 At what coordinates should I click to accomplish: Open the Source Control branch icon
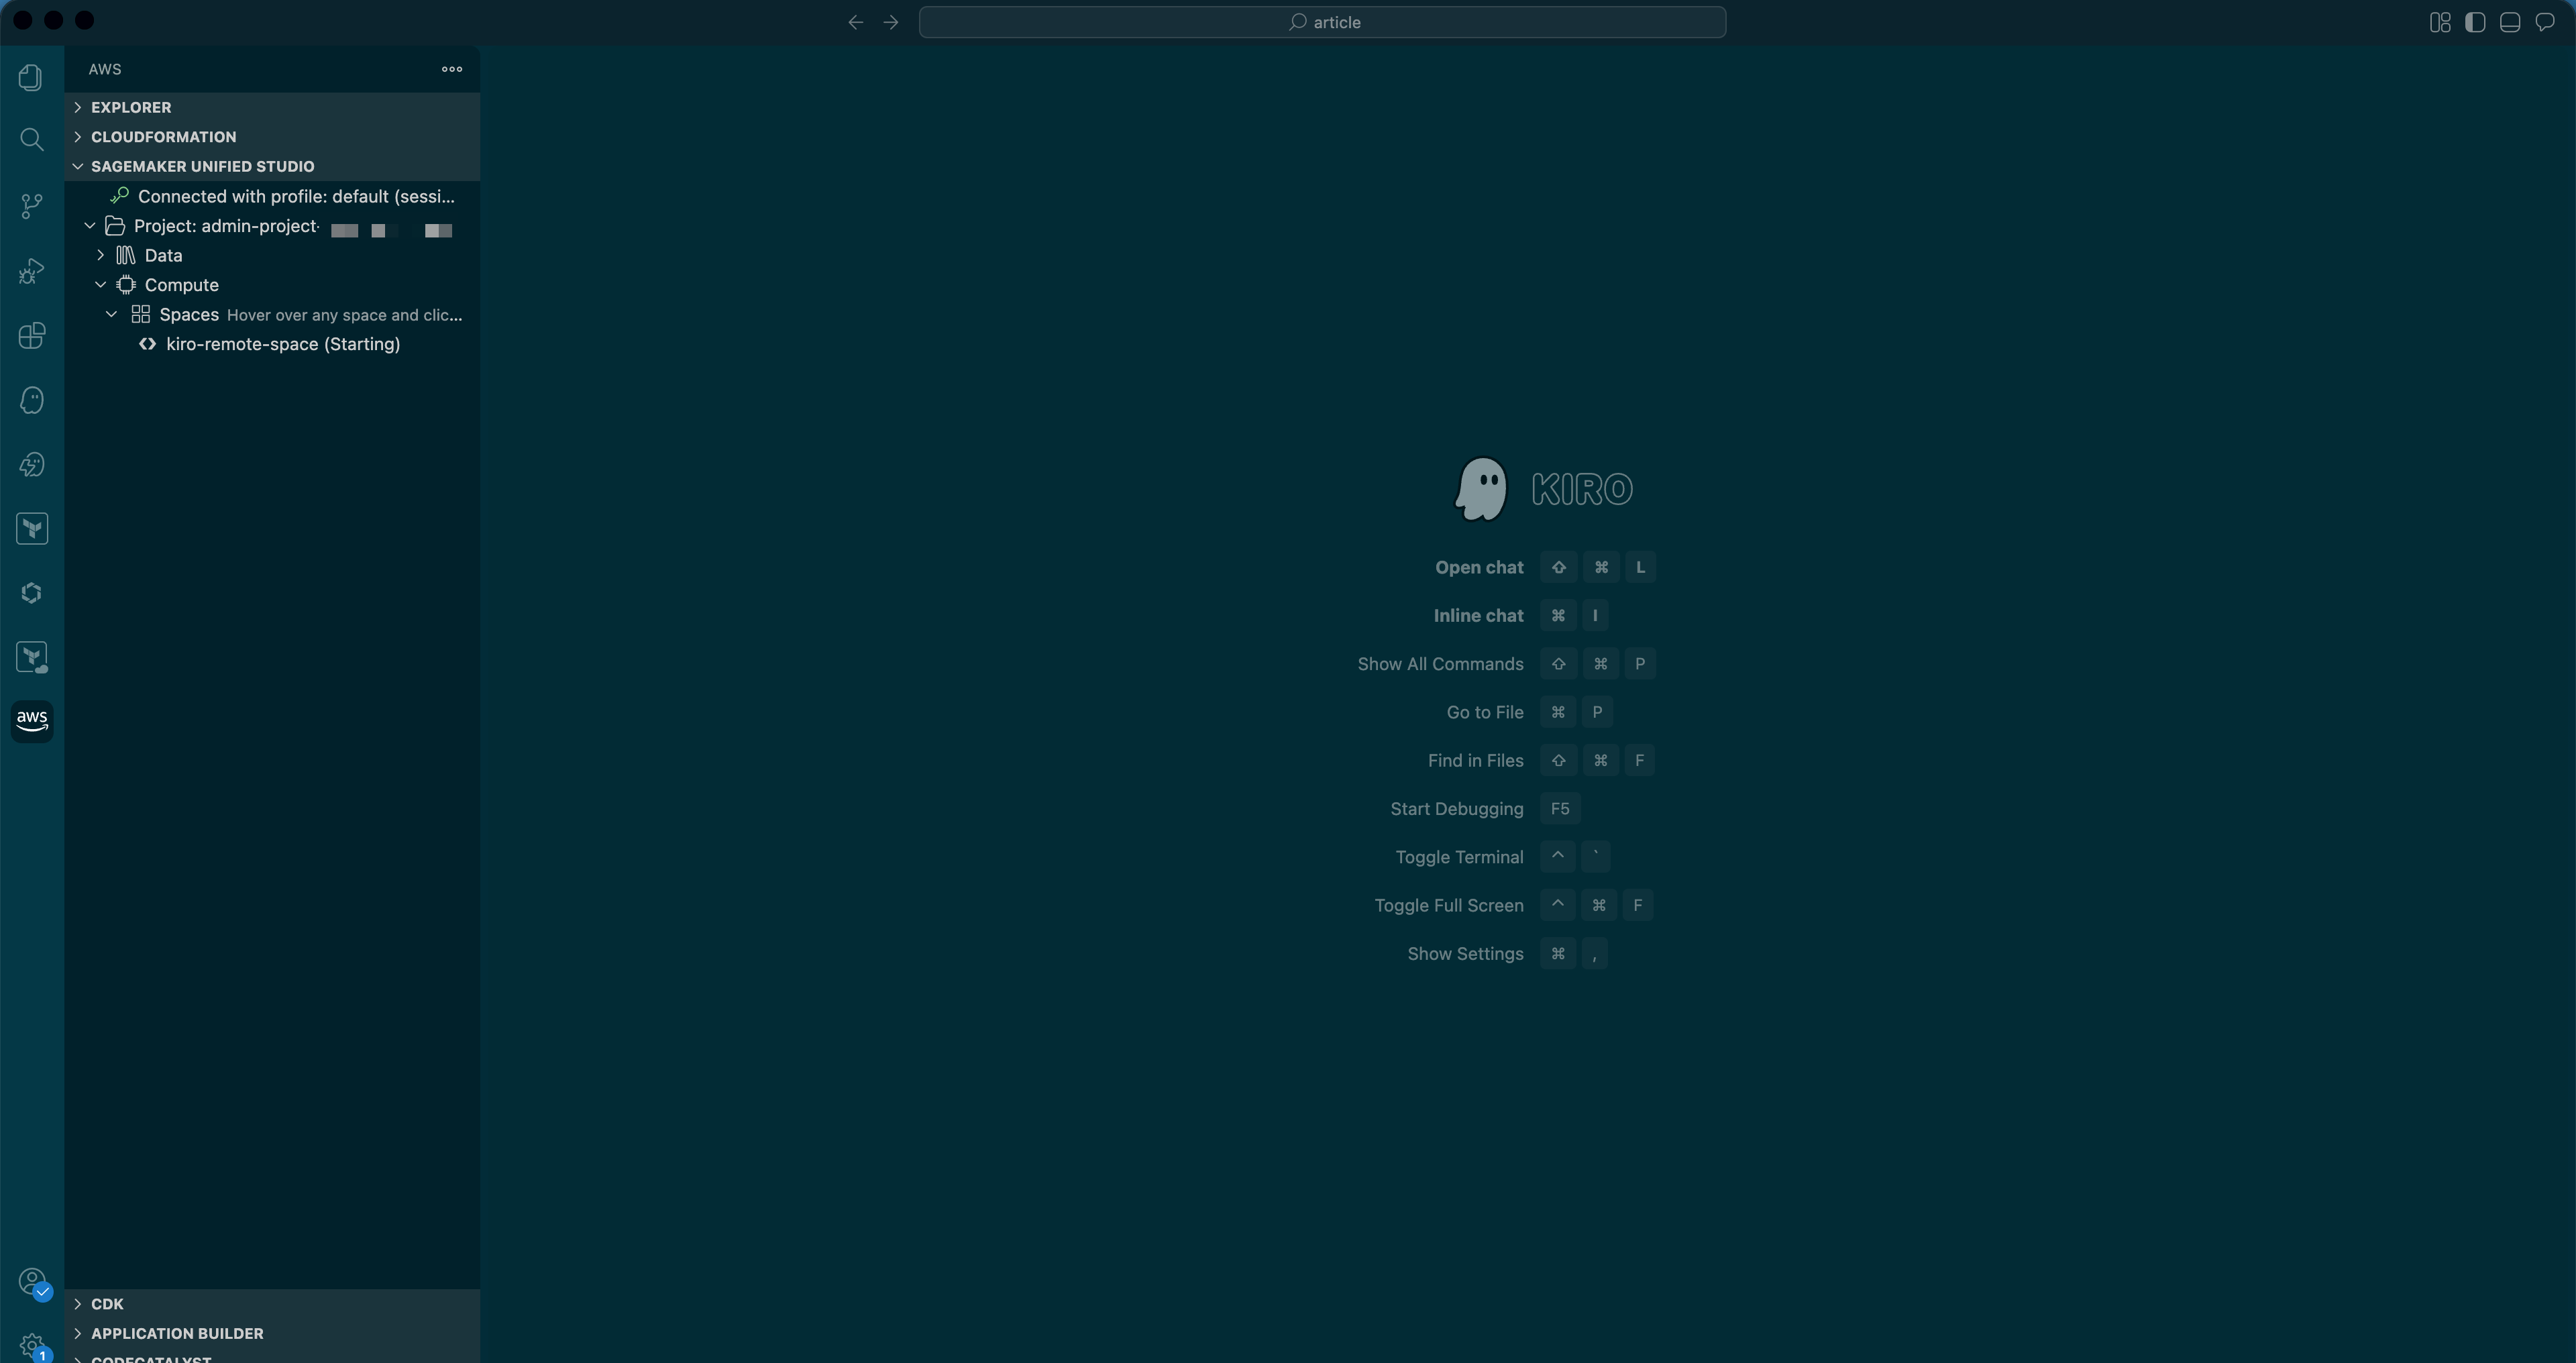[x=31, y=206]
